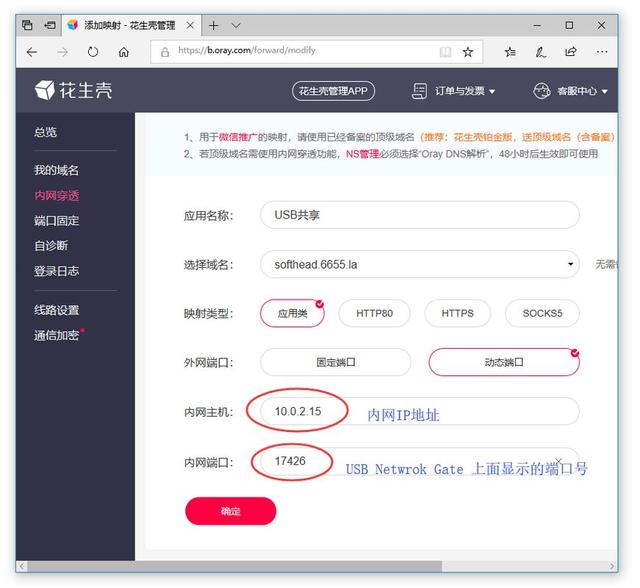640x588 pixels.
Task: Choose 固定端口 external port option
Action: click(x=335, y=362)
